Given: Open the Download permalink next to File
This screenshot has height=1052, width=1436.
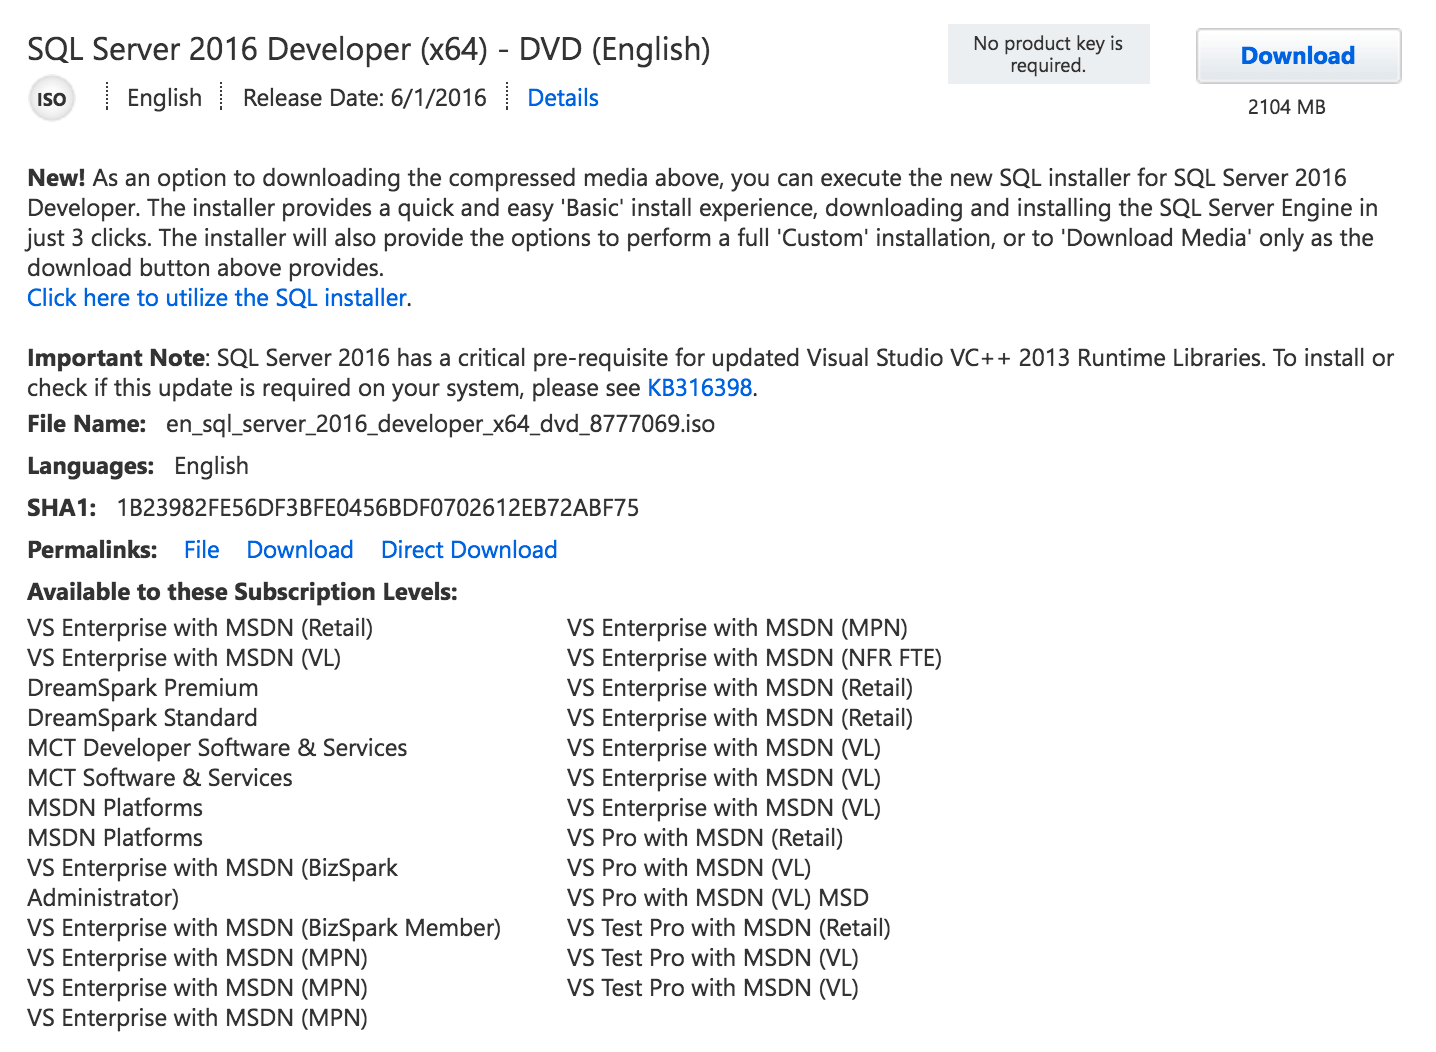Looking at the screenshot, I should 300,550.
